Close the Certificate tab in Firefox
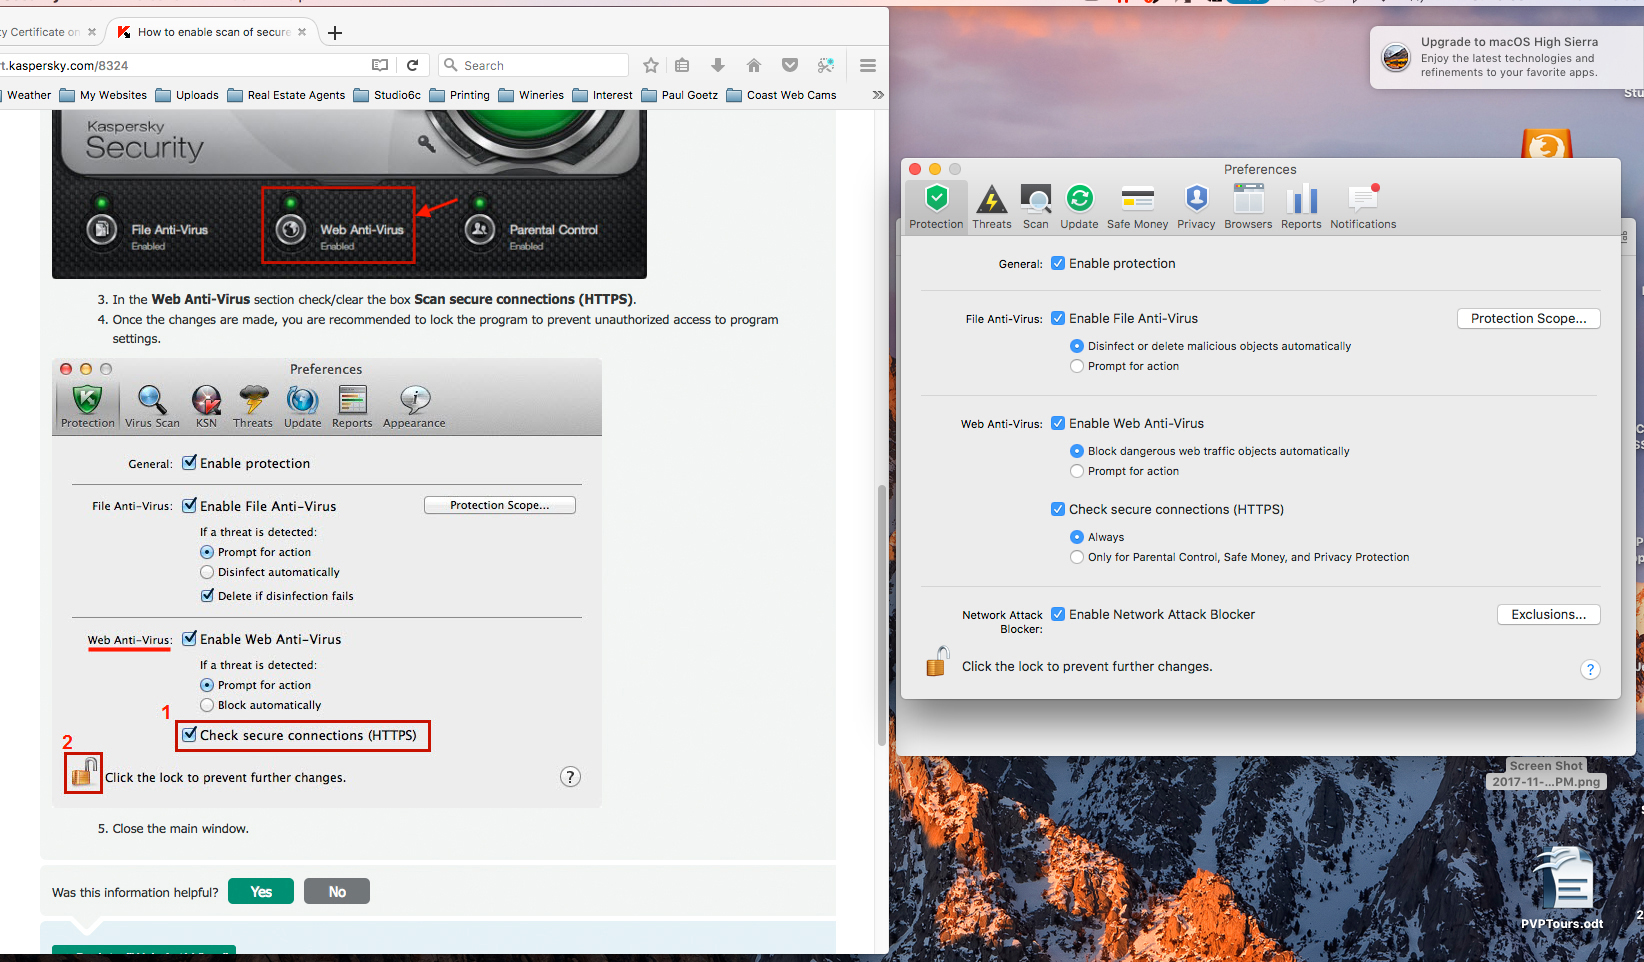 [x=92, y=32]
